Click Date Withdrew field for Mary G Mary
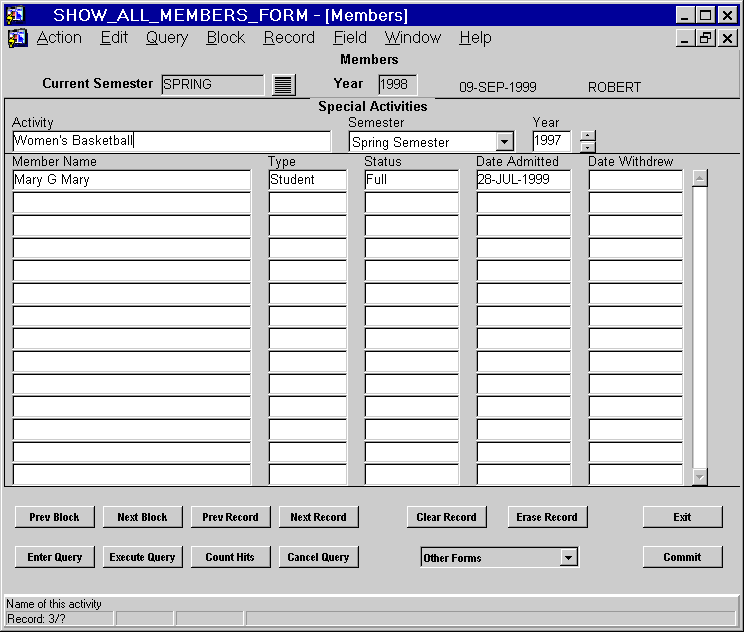The height and width of the screenshot is (632, 744). click(635, 180)
